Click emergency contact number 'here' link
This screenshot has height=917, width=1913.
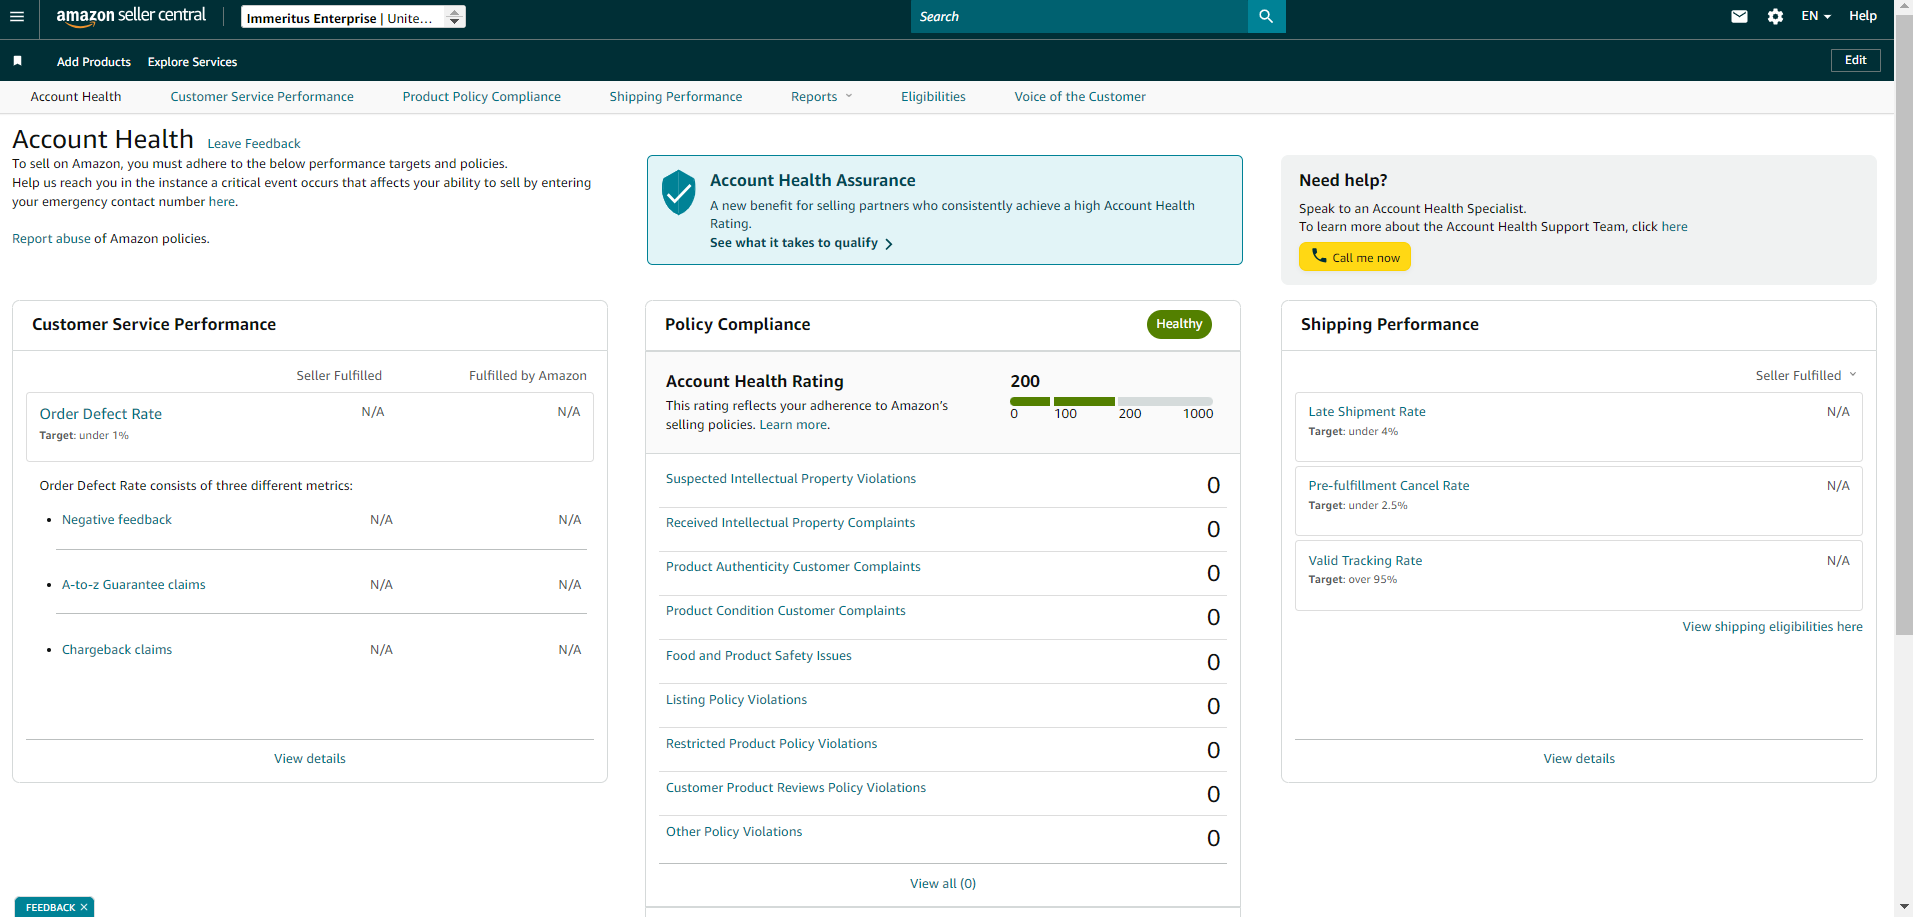[222, 202]
